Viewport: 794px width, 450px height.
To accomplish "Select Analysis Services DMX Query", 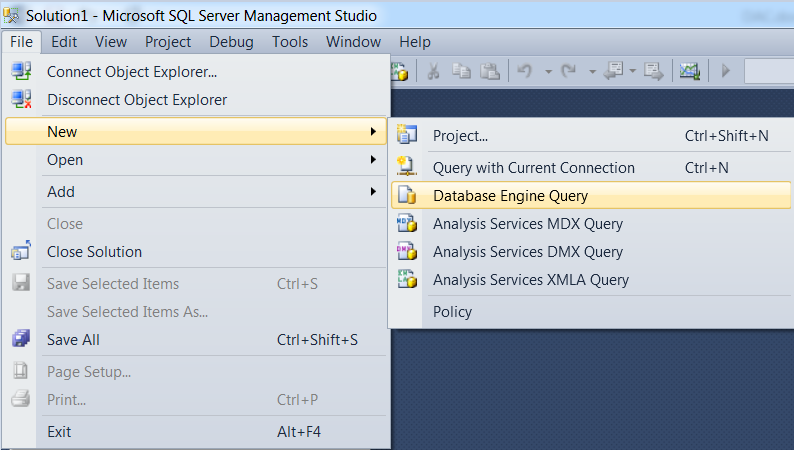I will 590,252.
